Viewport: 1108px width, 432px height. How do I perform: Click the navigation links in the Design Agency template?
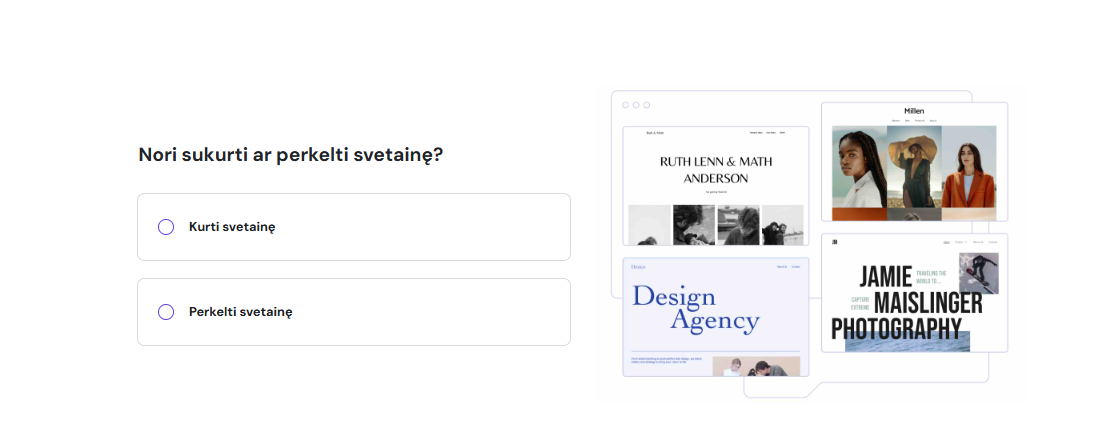tap(788, 267)
